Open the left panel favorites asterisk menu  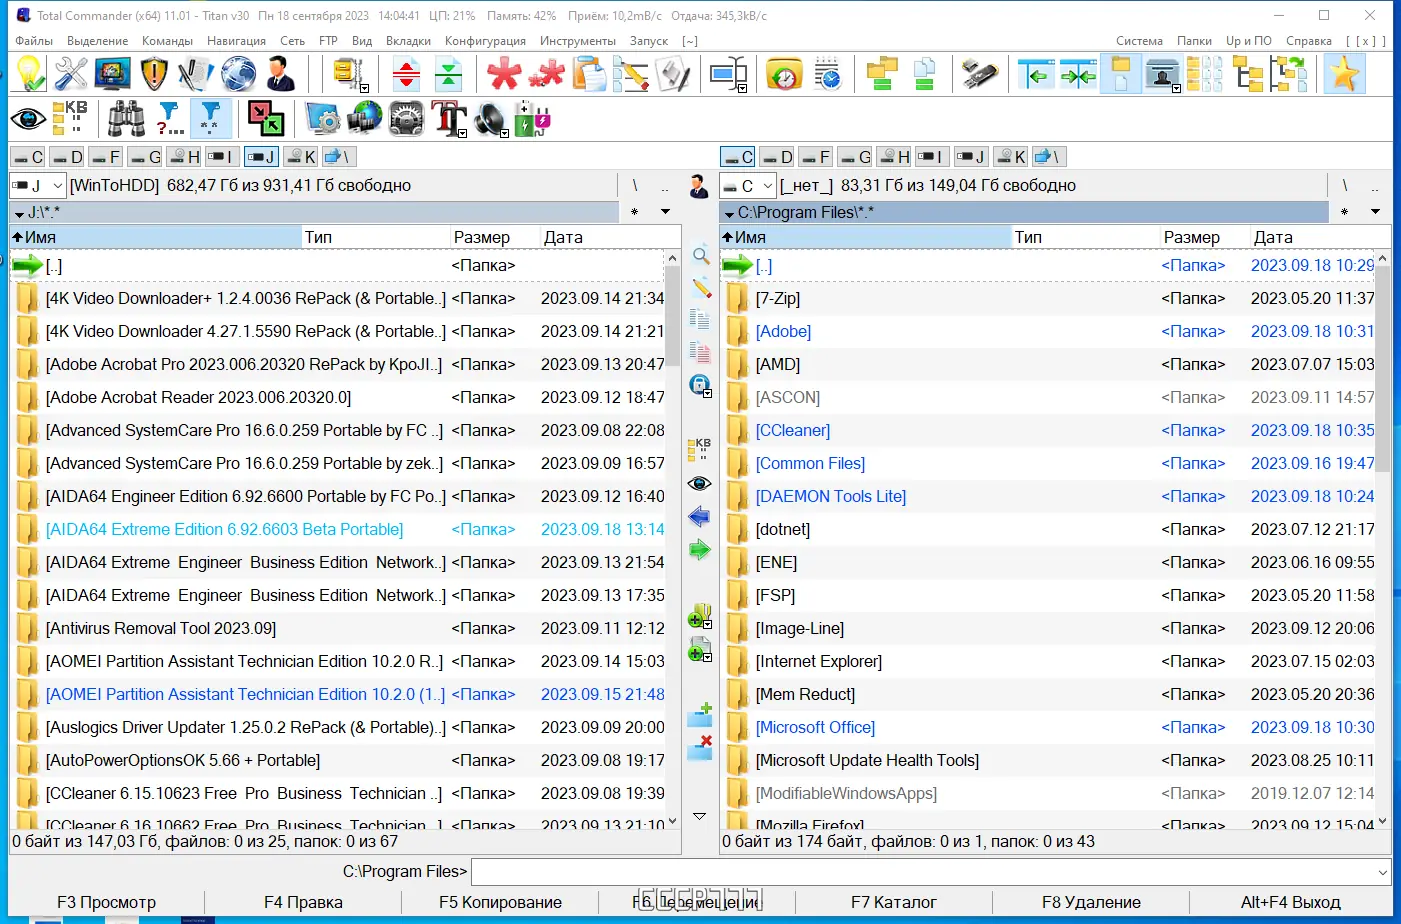(634, 212)
